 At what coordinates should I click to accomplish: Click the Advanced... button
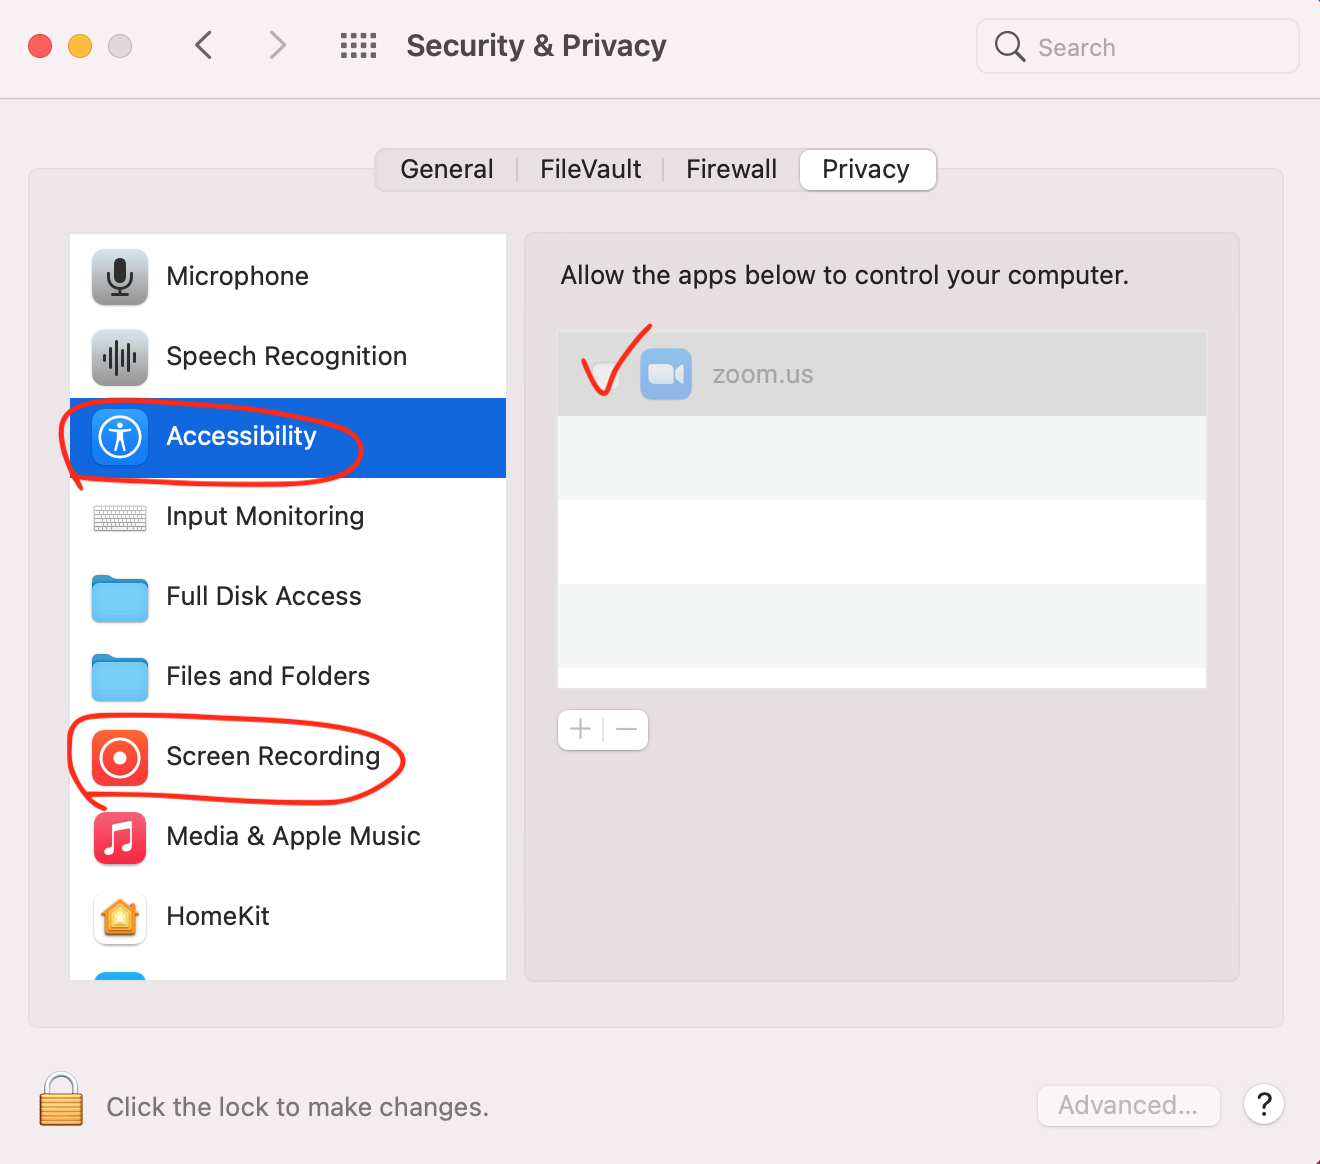click(1128, 1106)
